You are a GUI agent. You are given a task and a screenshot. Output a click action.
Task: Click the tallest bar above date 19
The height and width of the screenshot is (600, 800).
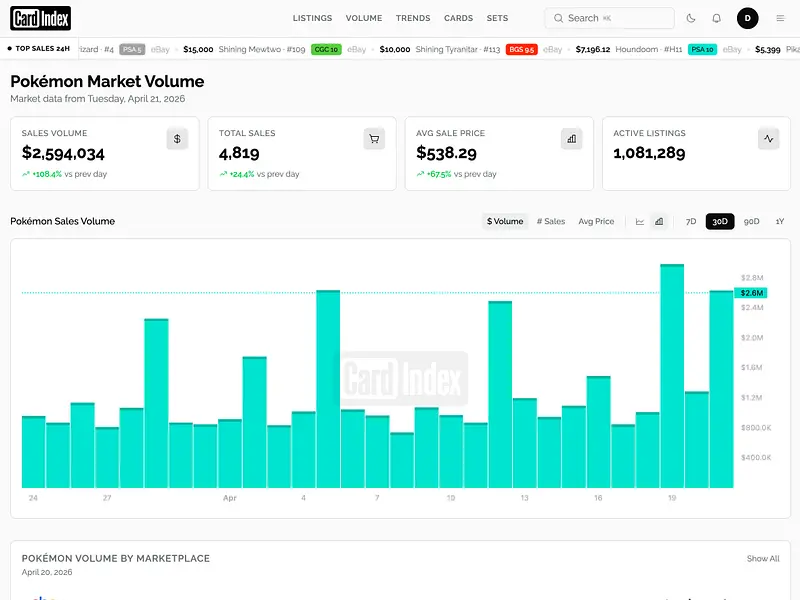pyautogui.click(x=672, y=376)
